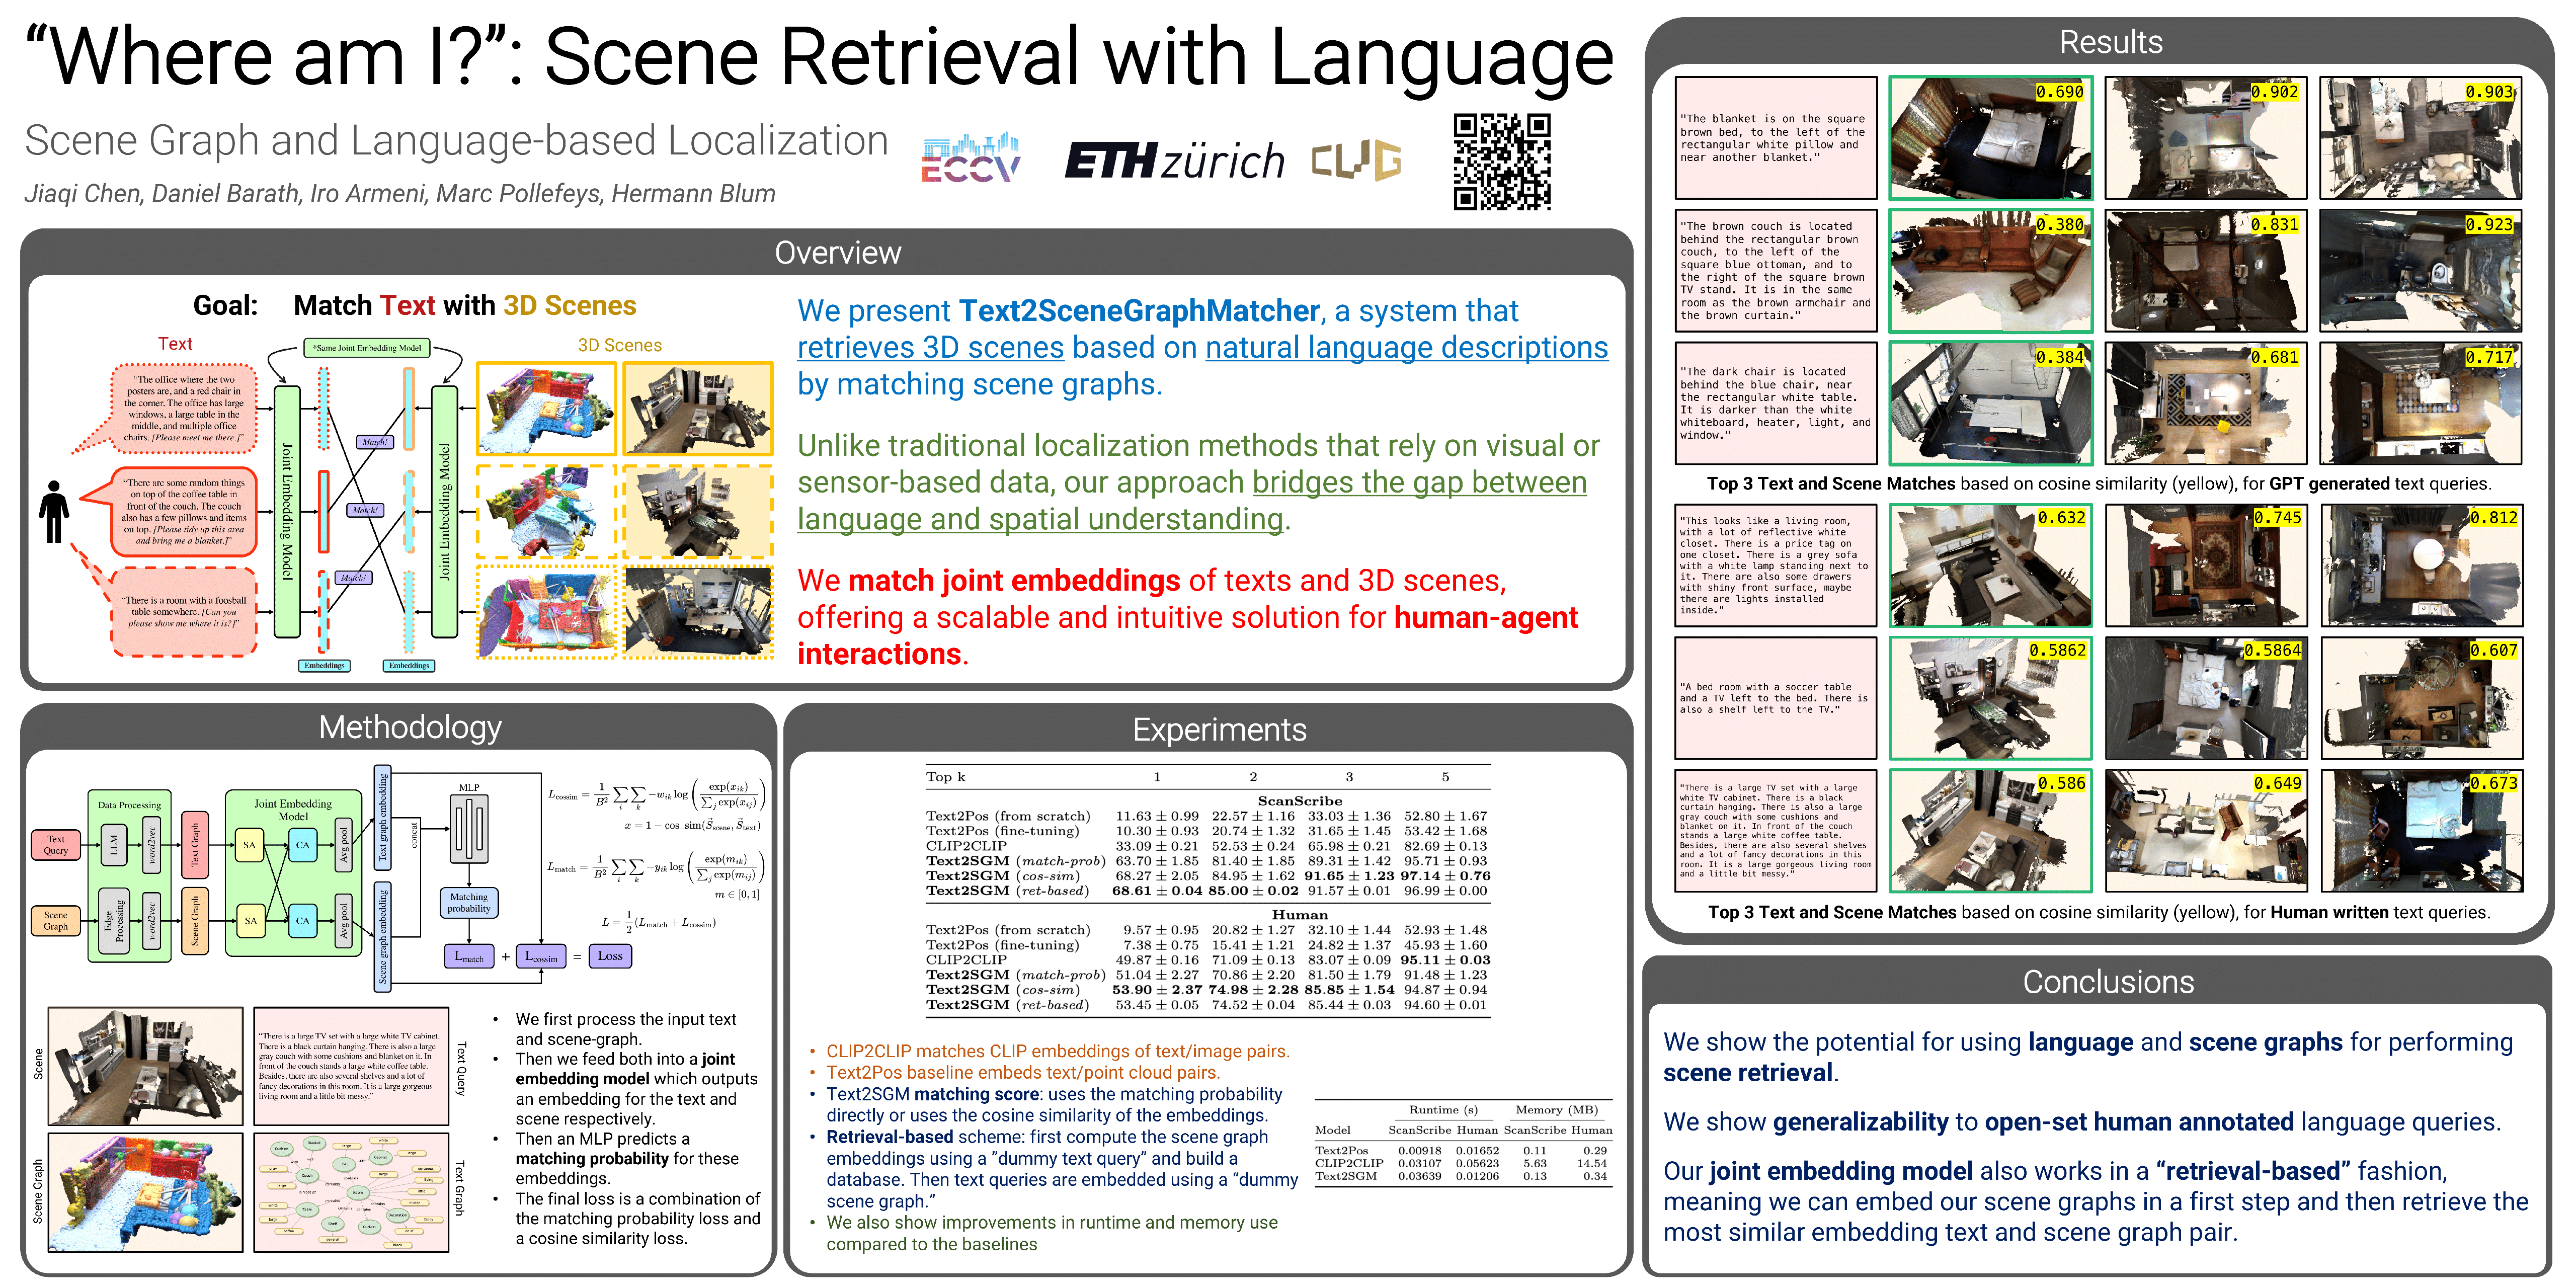The image size is (2576, 1288).
Task: Click the pink 'Text Query' block in the Methodology diagram
Action: pos(56,845)
